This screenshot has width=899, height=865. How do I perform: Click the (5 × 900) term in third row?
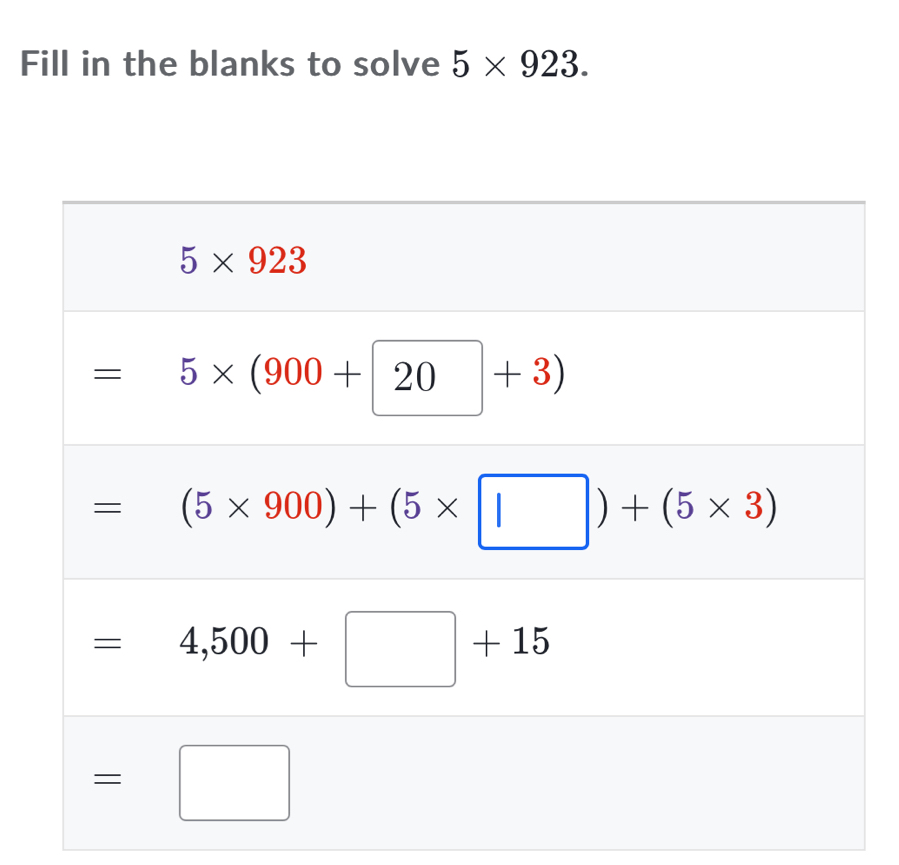[x=255, y=510]
